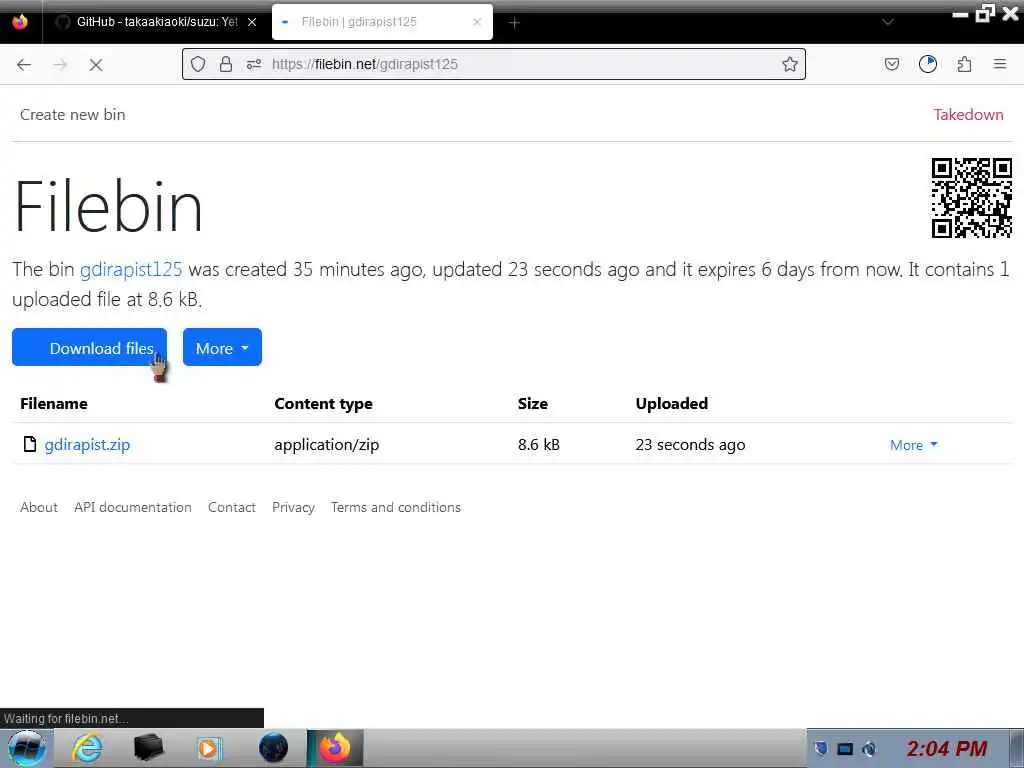Bookmark this page with the star icon
1024x768 pixels.
[790, 64]
